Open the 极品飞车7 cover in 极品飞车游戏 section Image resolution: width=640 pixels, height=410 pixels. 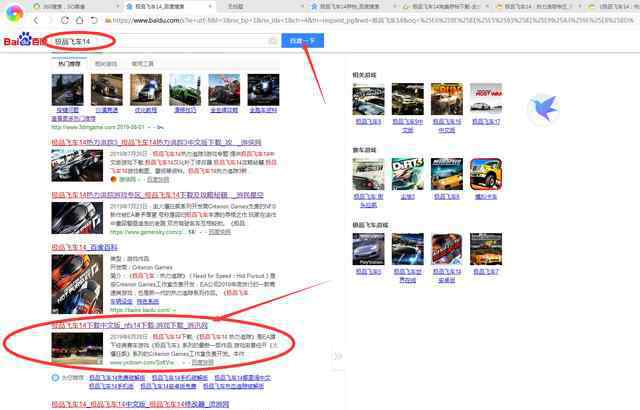coord(486,249)
